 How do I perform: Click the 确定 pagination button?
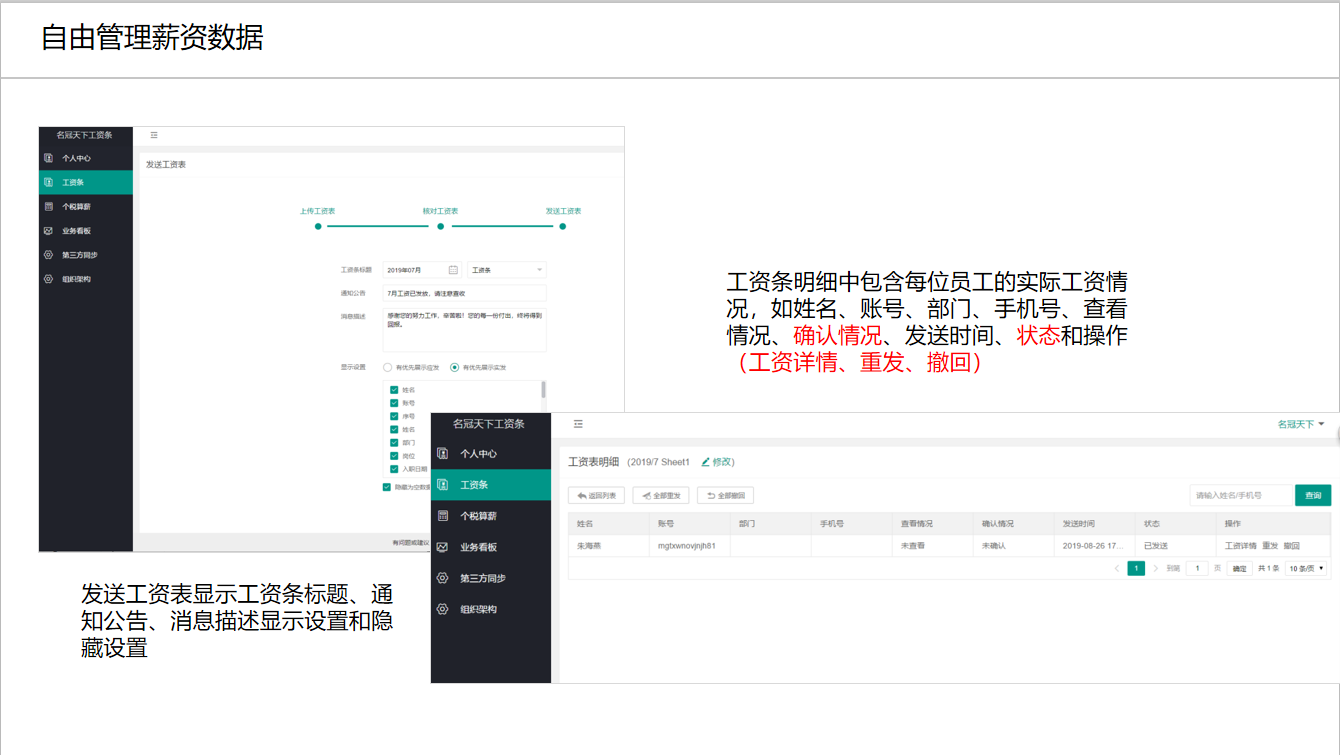pyautogui.click(x=1240, y=568)
